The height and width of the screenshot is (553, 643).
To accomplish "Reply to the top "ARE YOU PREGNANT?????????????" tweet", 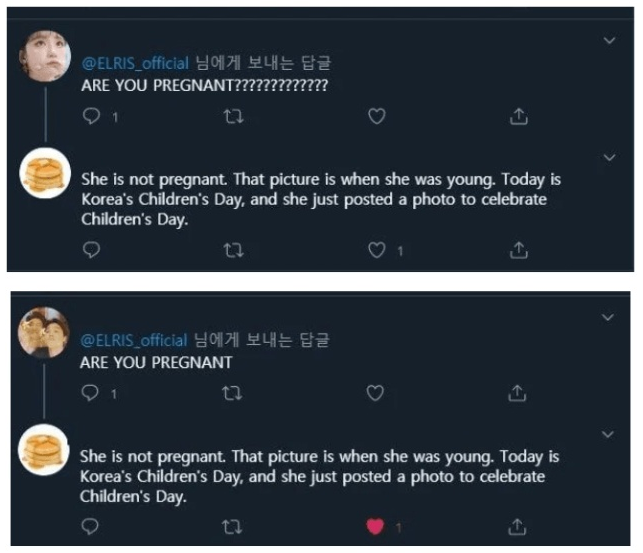I will 92,117.
